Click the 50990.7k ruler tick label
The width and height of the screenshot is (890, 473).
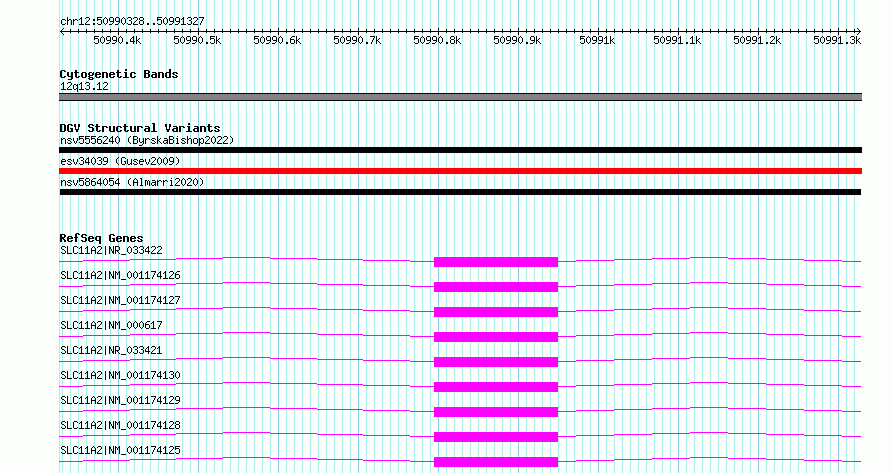click(x=357, y=40)
